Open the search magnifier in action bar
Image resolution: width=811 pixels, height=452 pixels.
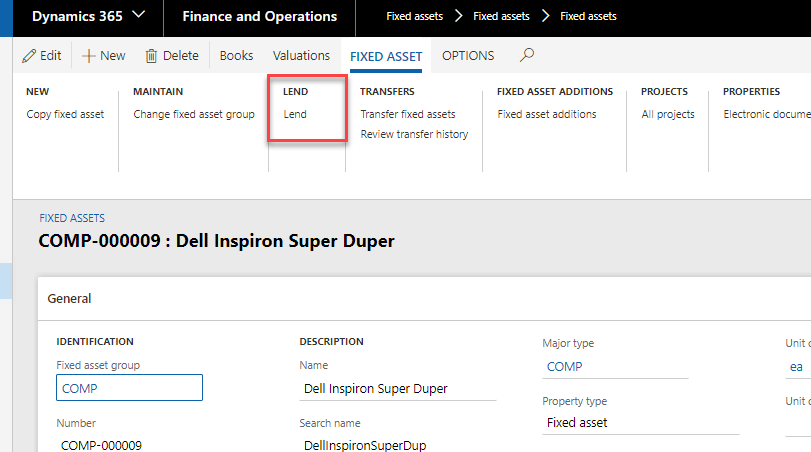pyautogui.click(x=527, y=55)
